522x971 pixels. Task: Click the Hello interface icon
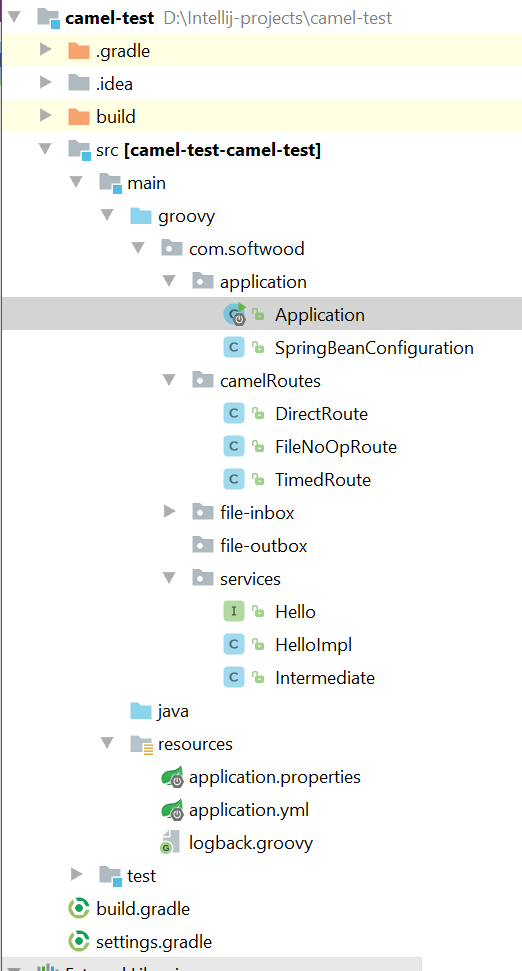tap(233, 612)
